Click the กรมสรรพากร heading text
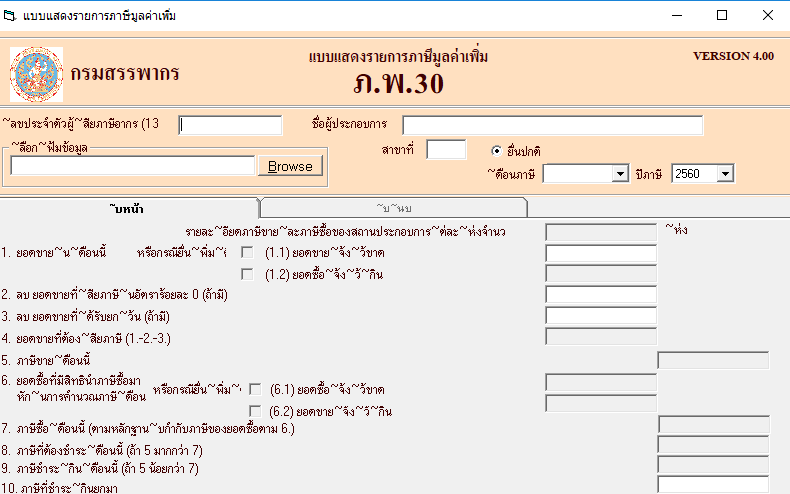The width and height of the screenshot is (790, 494). click(x=125, y=74)
